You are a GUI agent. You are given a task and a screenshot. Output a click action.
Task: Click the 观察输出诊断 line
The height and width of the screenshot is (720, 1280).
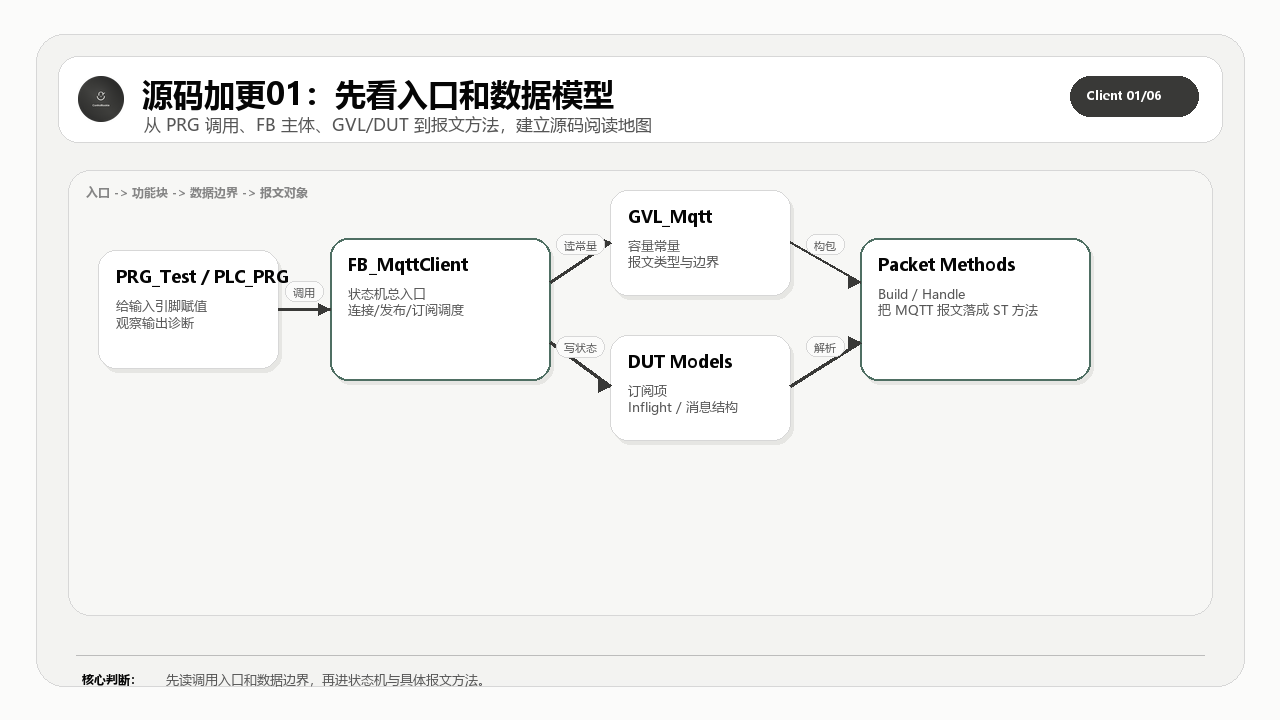tap(155, 323)
